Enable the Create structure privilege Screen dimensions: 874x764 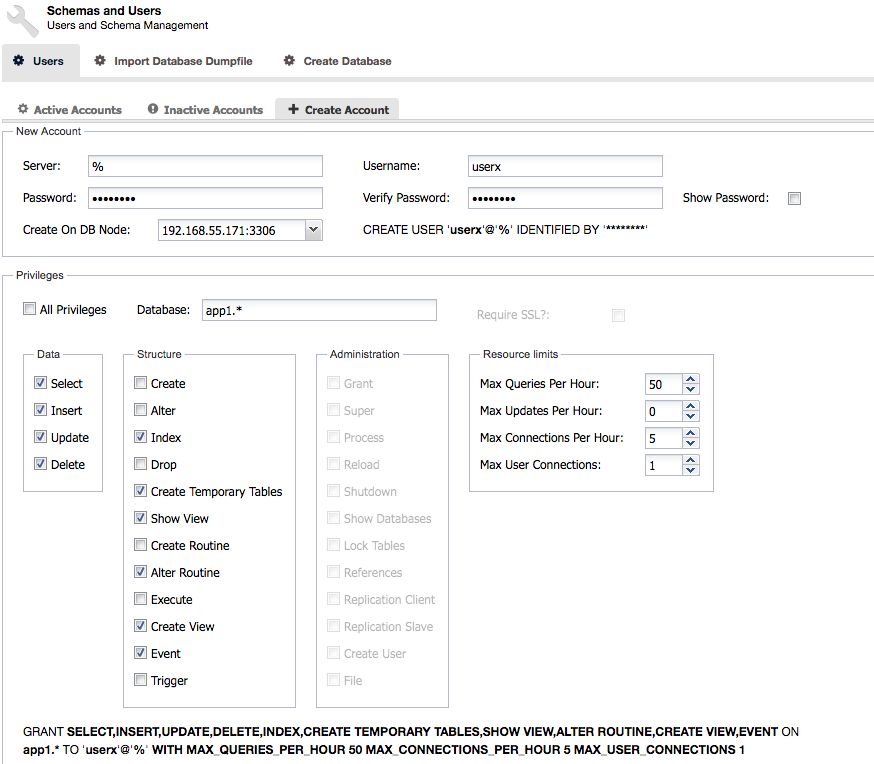tap(140, 383)
